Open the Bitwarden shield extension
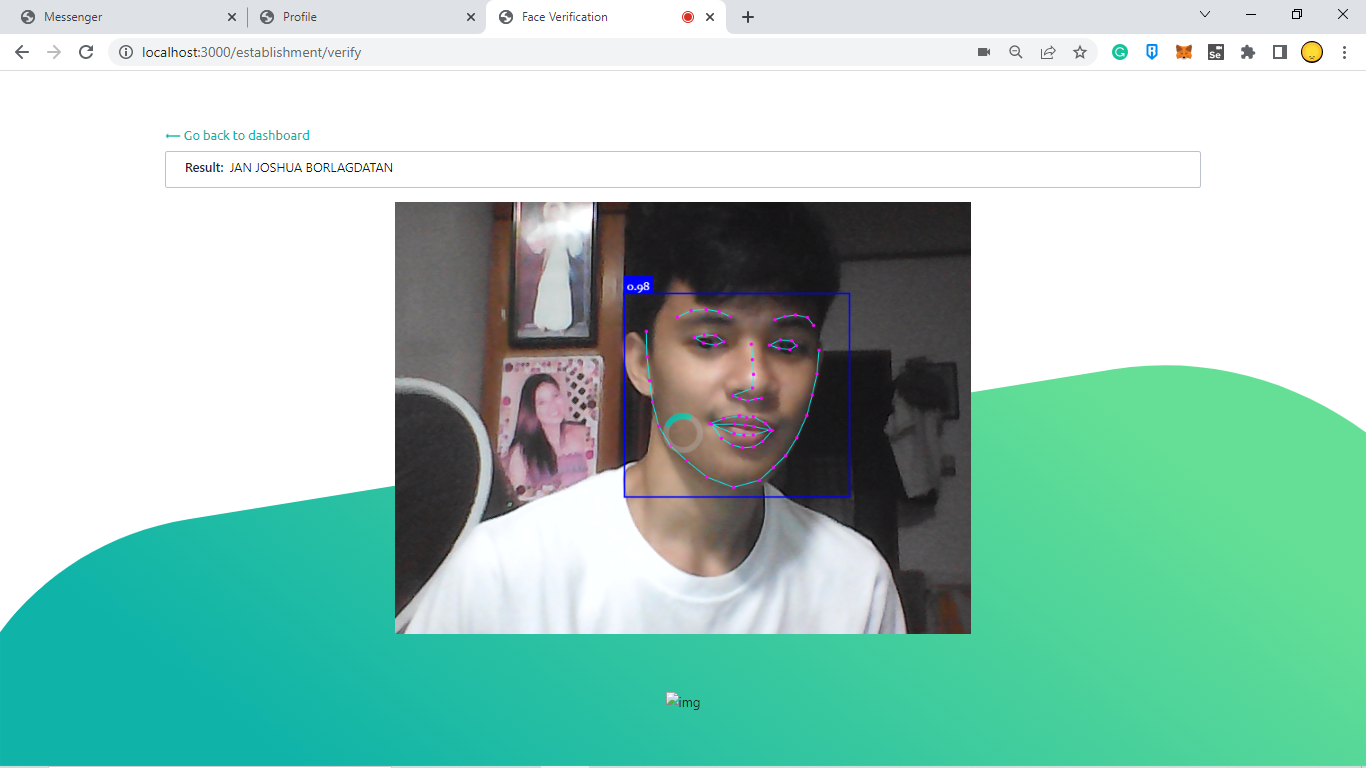Image resolution: width=1366 pixels, height=768 pixels. (1152, 52)
